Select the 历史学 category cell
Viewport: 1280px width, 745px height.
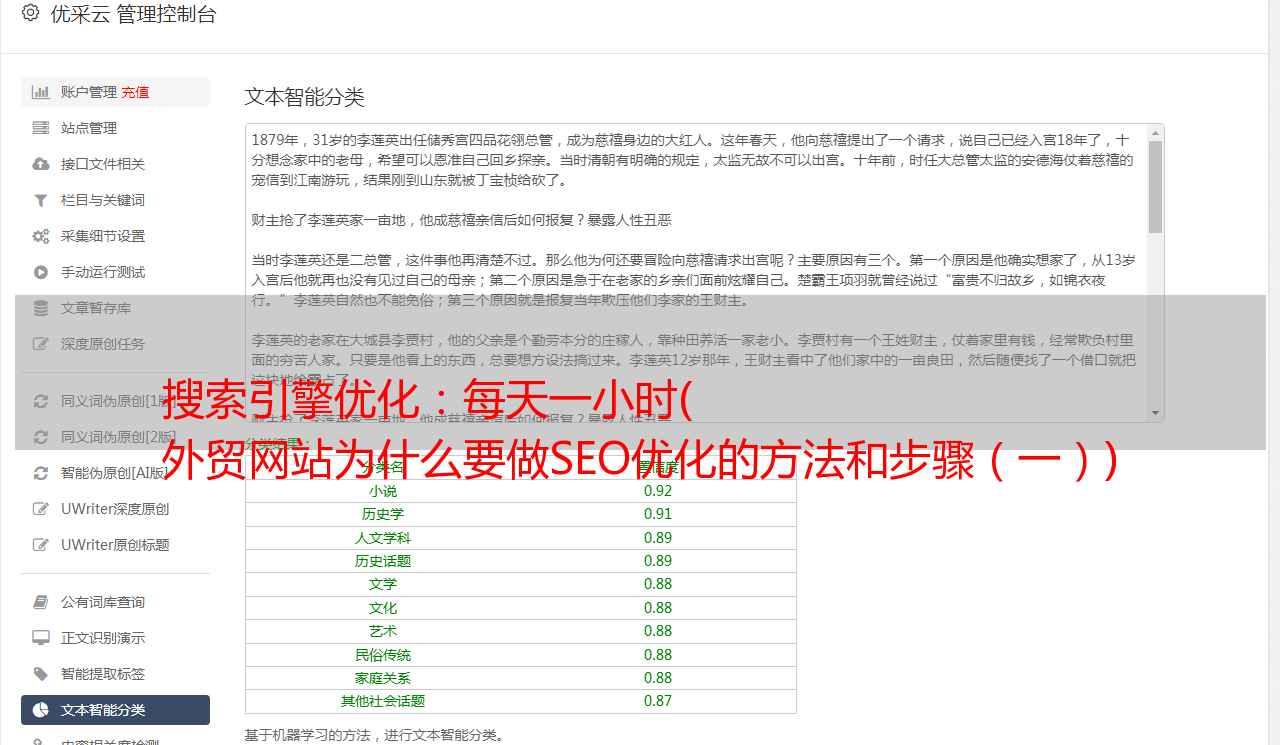383,514
